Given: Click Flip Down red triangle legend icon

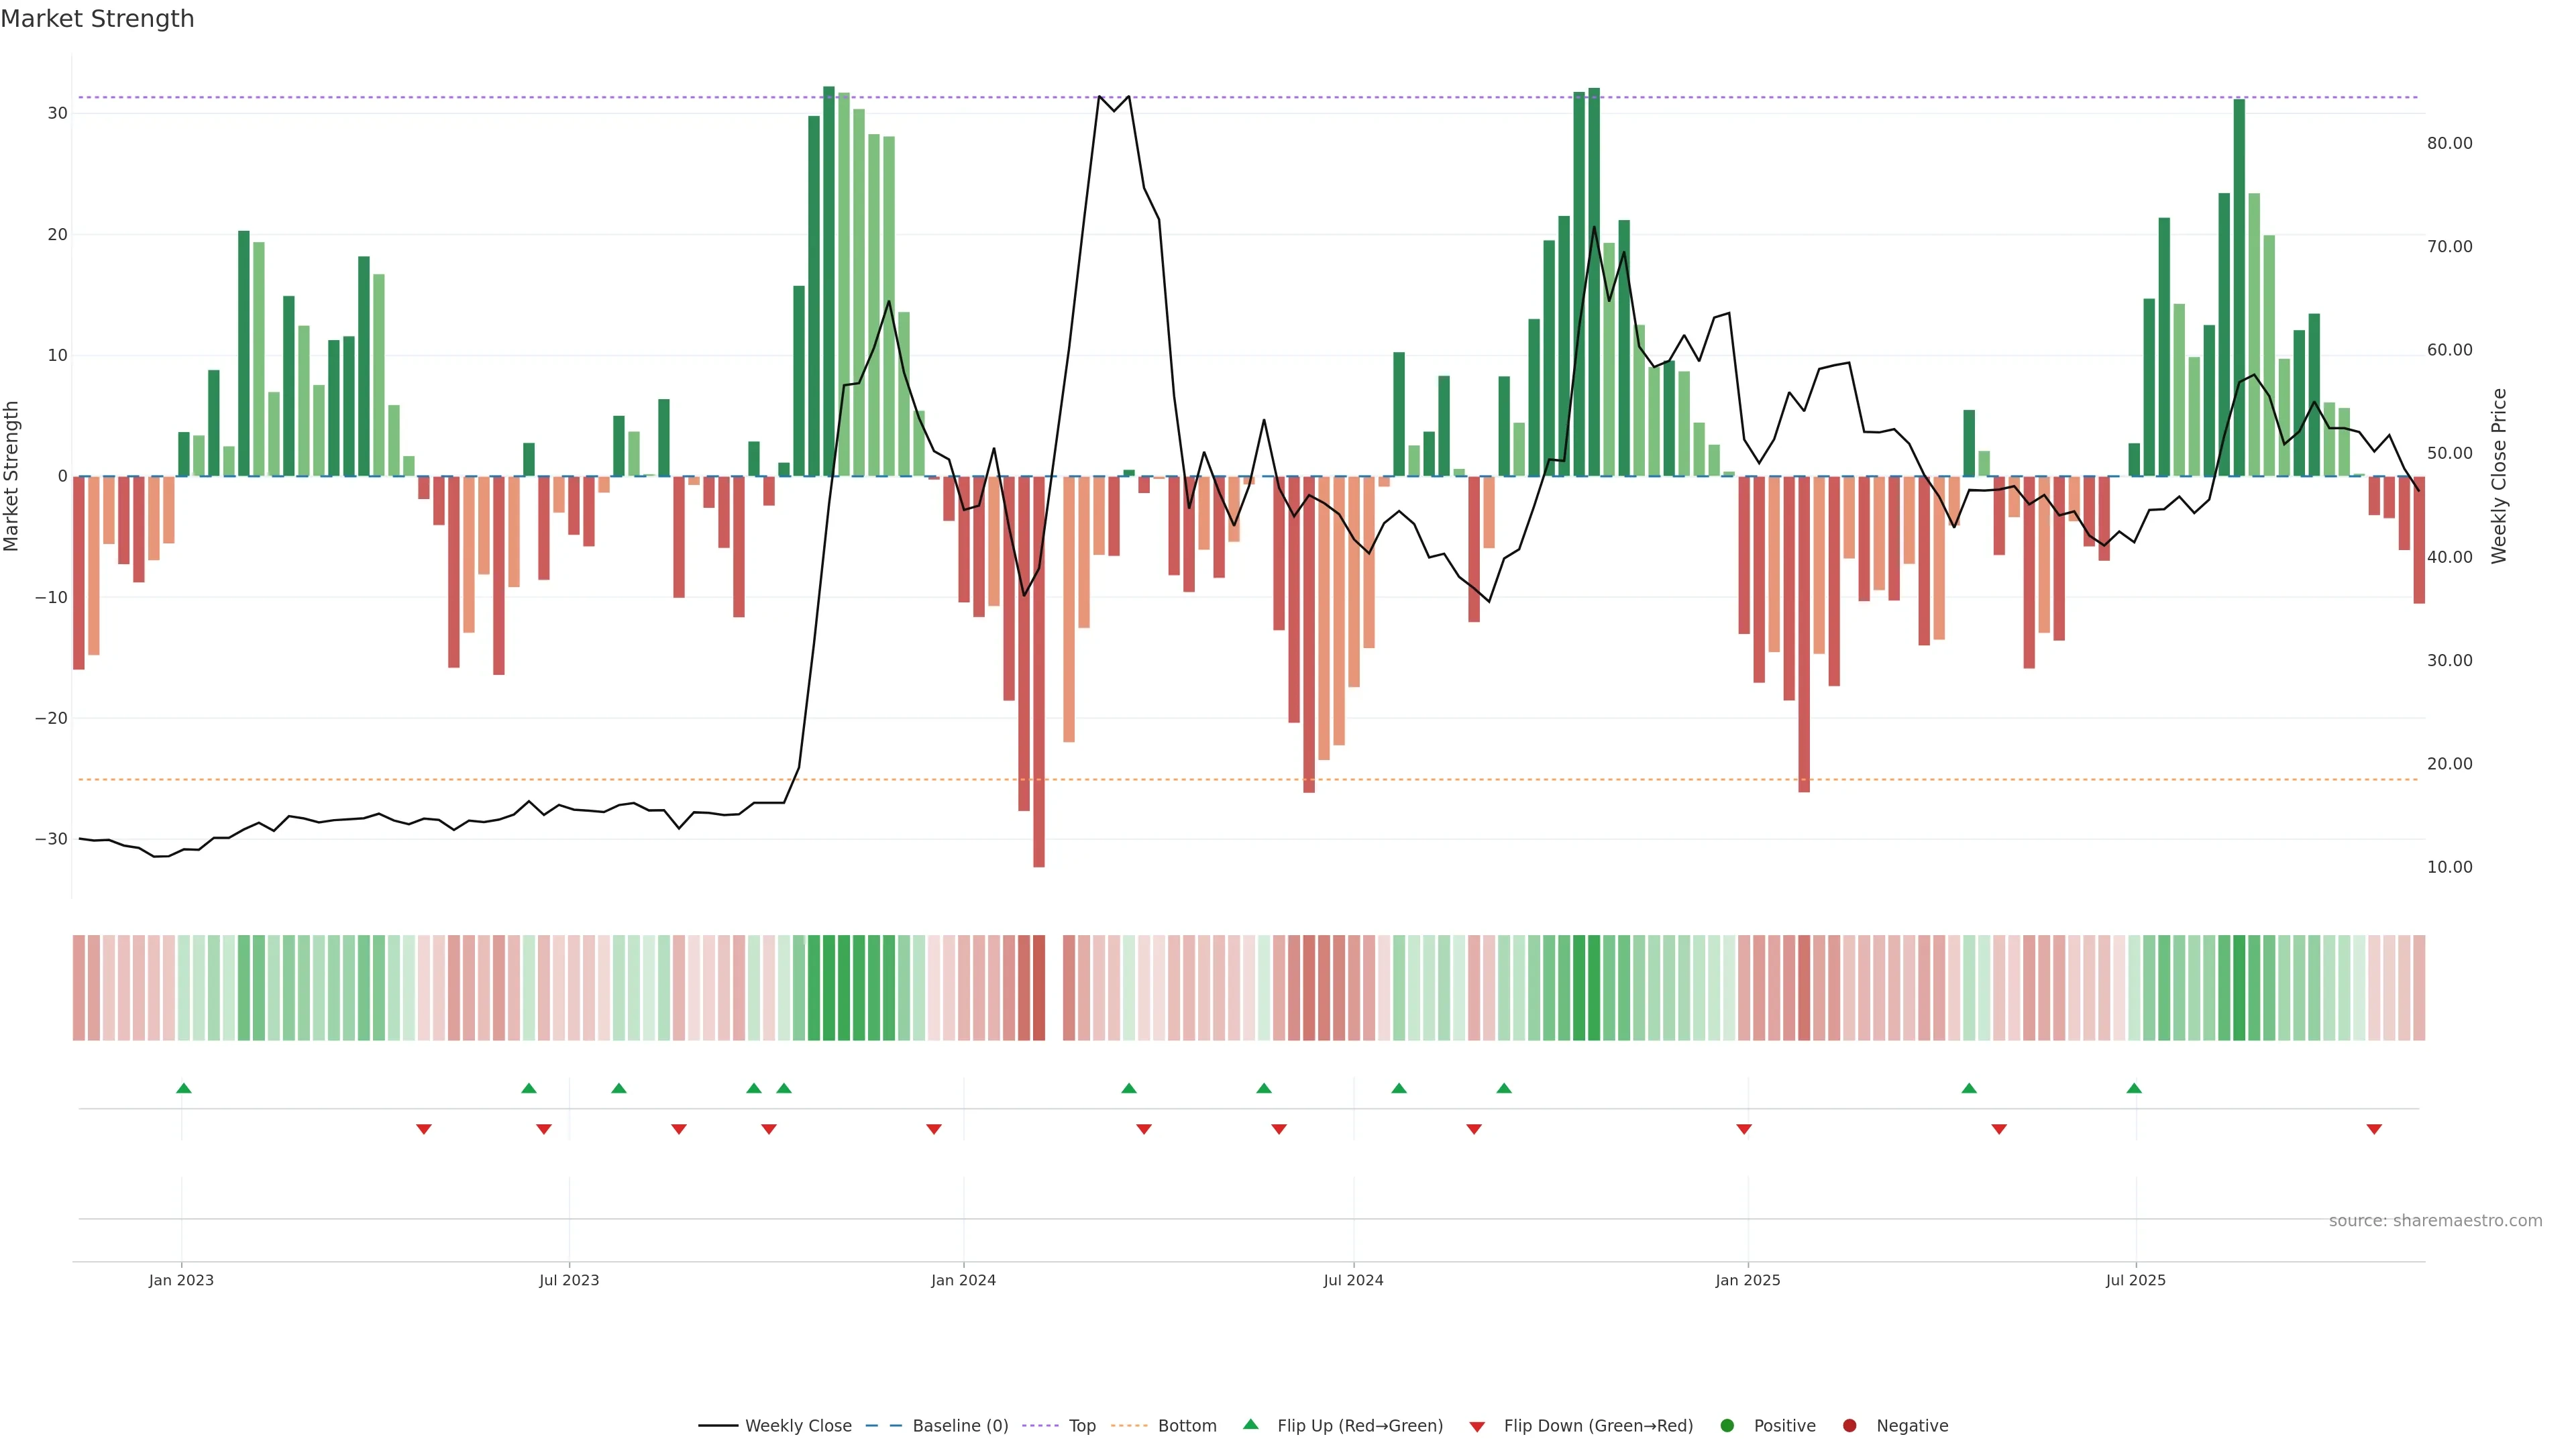Looking at the screenshot, I should click(1477, 1427).
